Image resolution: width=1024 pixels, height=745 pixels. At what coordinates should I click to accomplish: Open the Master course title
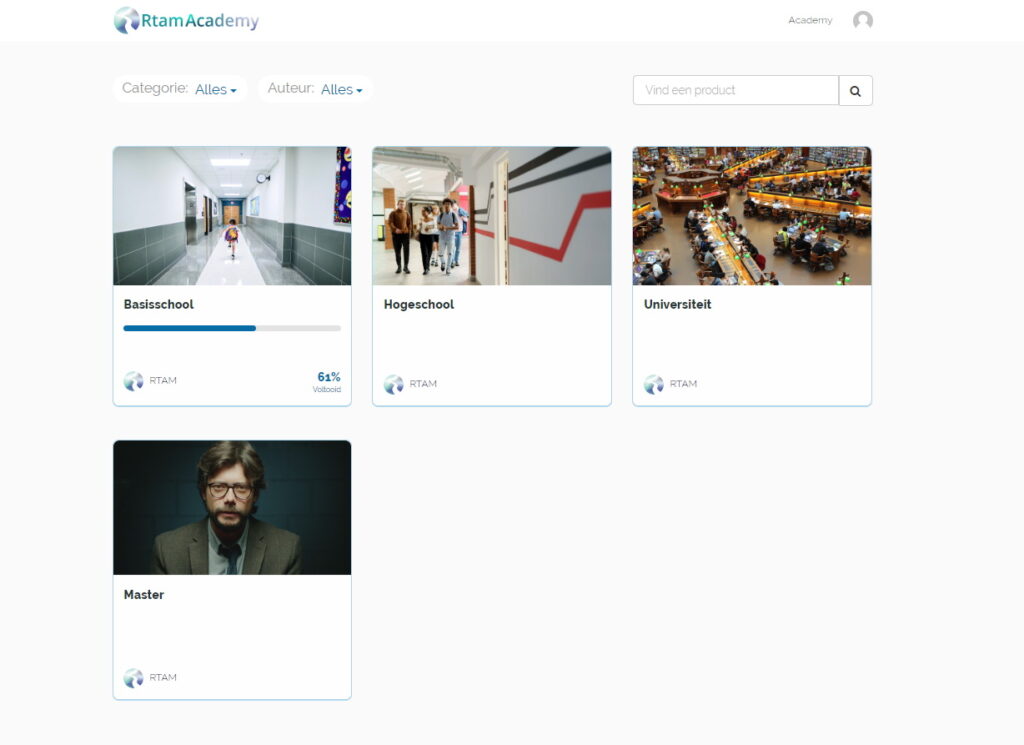click(x=144, y=595)
